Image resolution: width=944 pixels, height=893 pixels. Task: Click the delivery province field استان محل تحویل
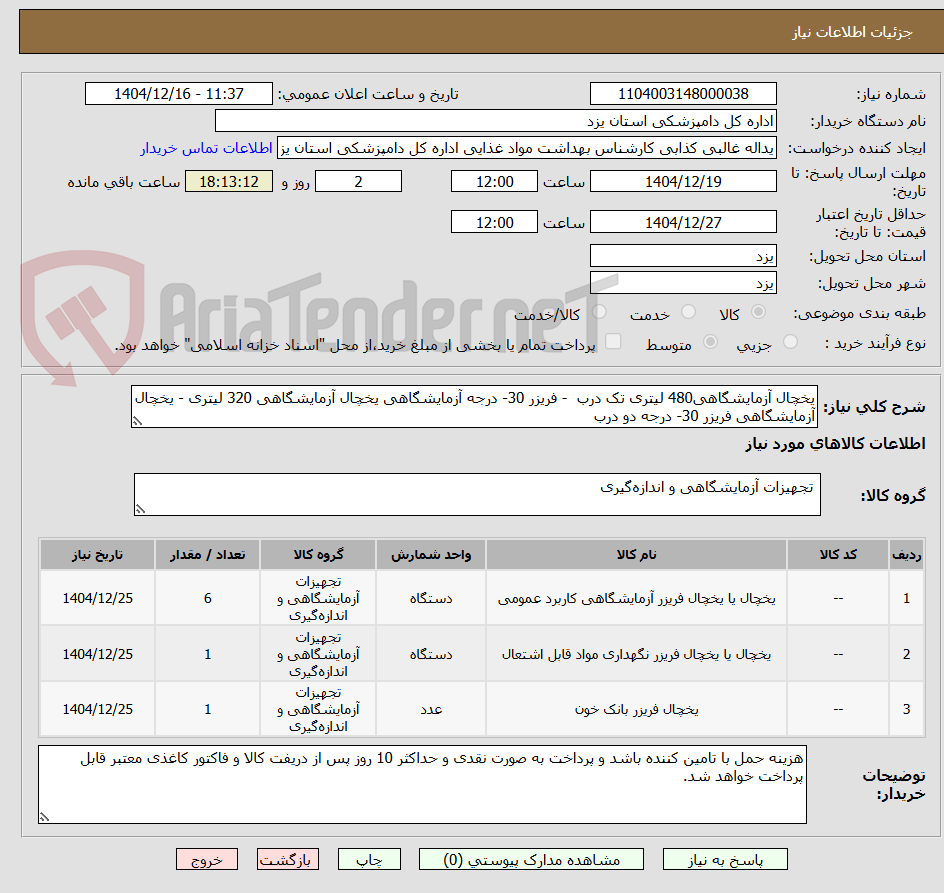pyautogui.click(x=683, y=256)
